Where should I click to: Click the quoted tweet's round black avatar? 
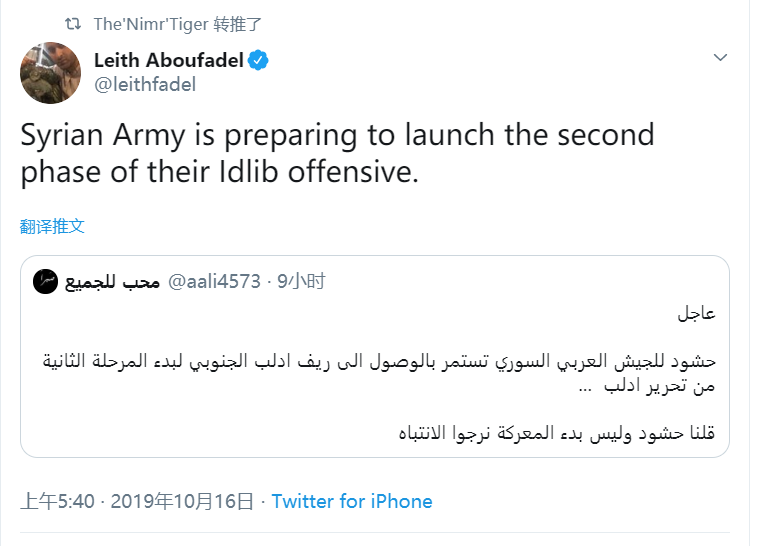46,281
